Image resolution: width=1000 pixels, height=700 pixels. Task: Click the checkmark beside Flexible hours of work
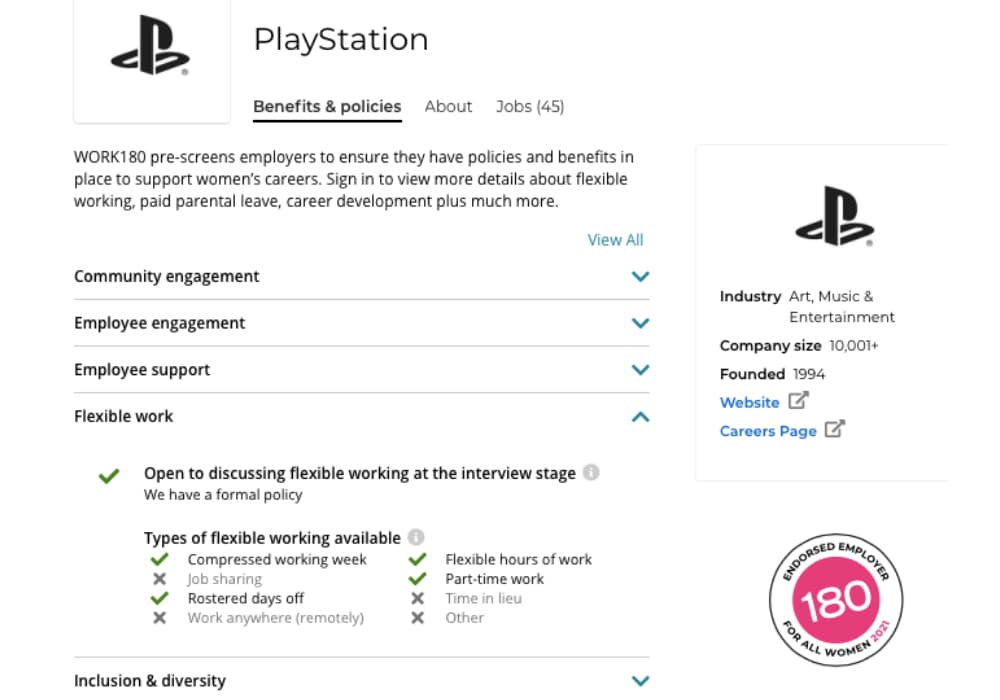tap(418, 559)
